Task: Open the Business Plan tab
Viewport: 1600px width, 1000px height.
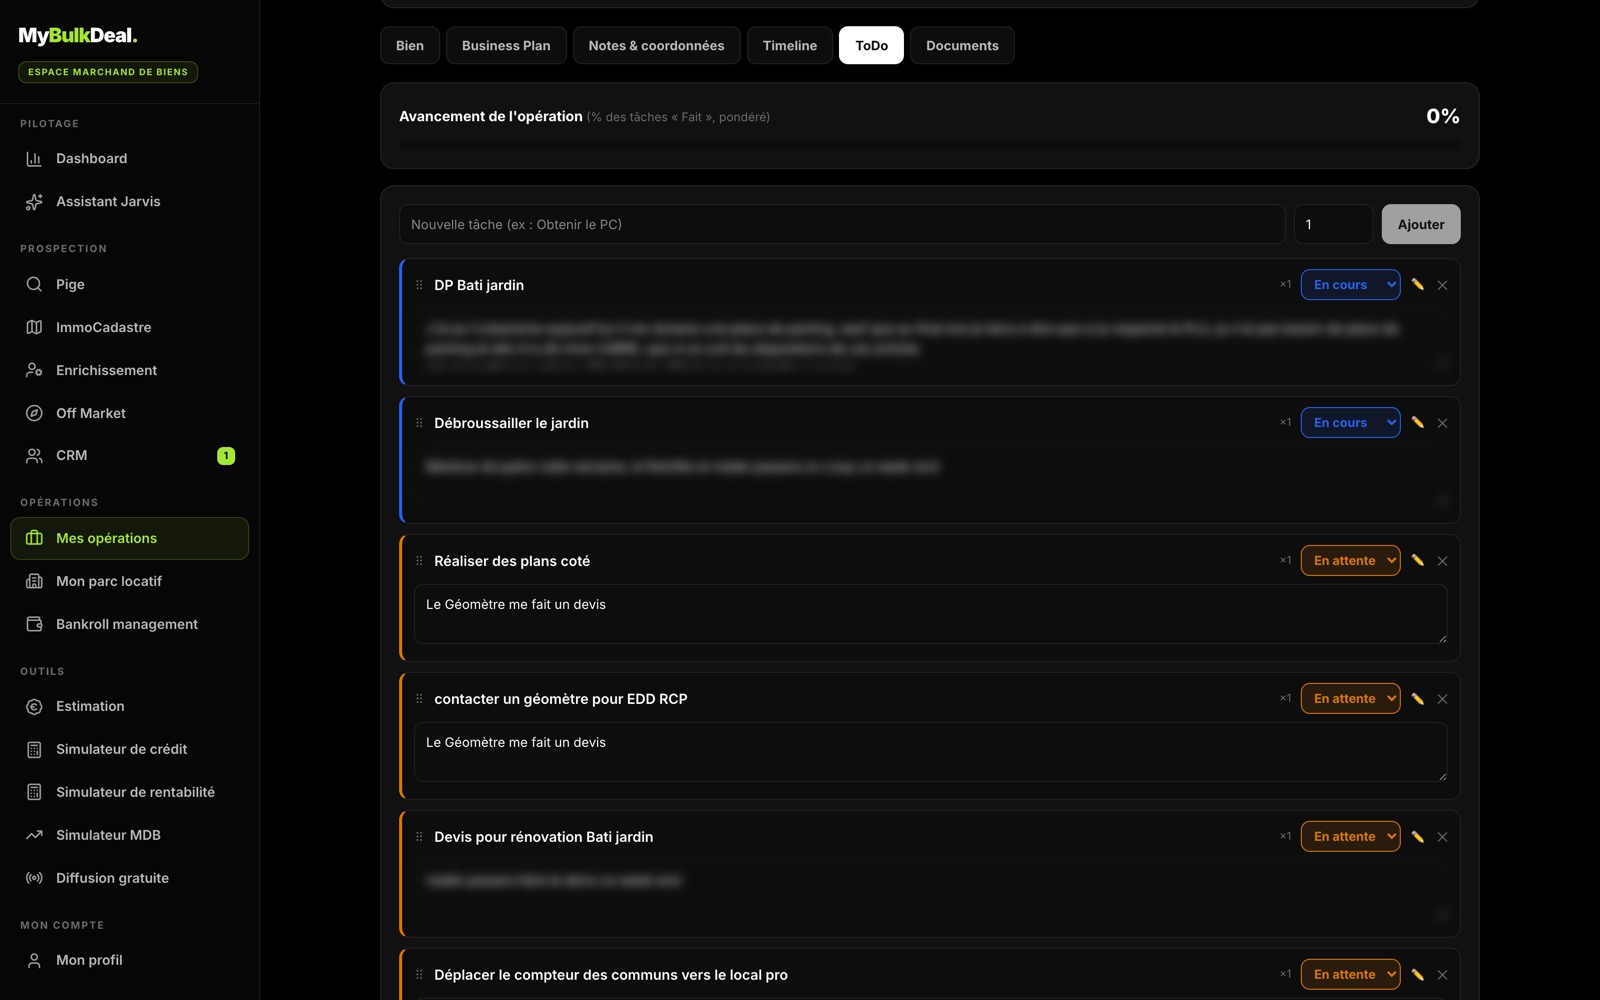Action: pyautogui.click(x=506, y=46)
